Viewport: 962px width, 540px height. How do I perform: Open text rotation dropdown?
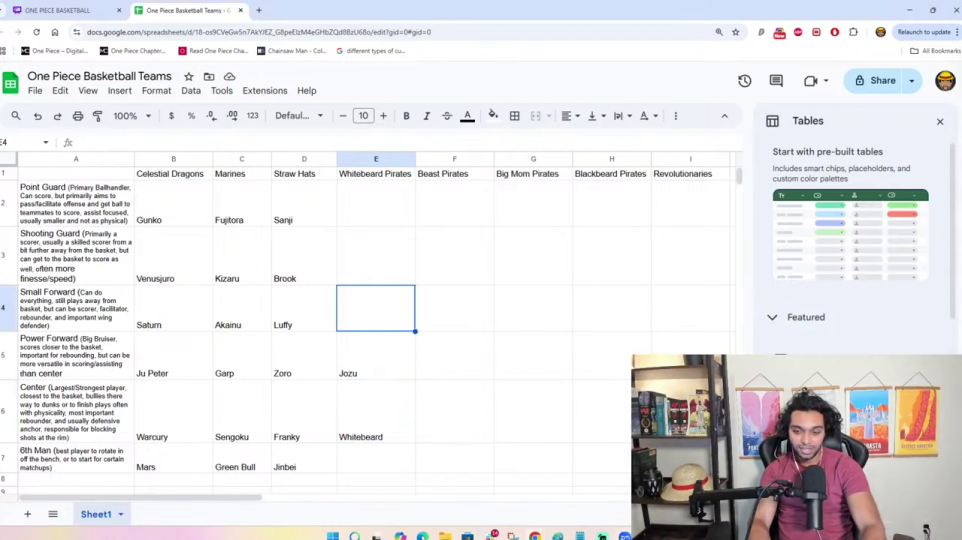pos(648,116)
